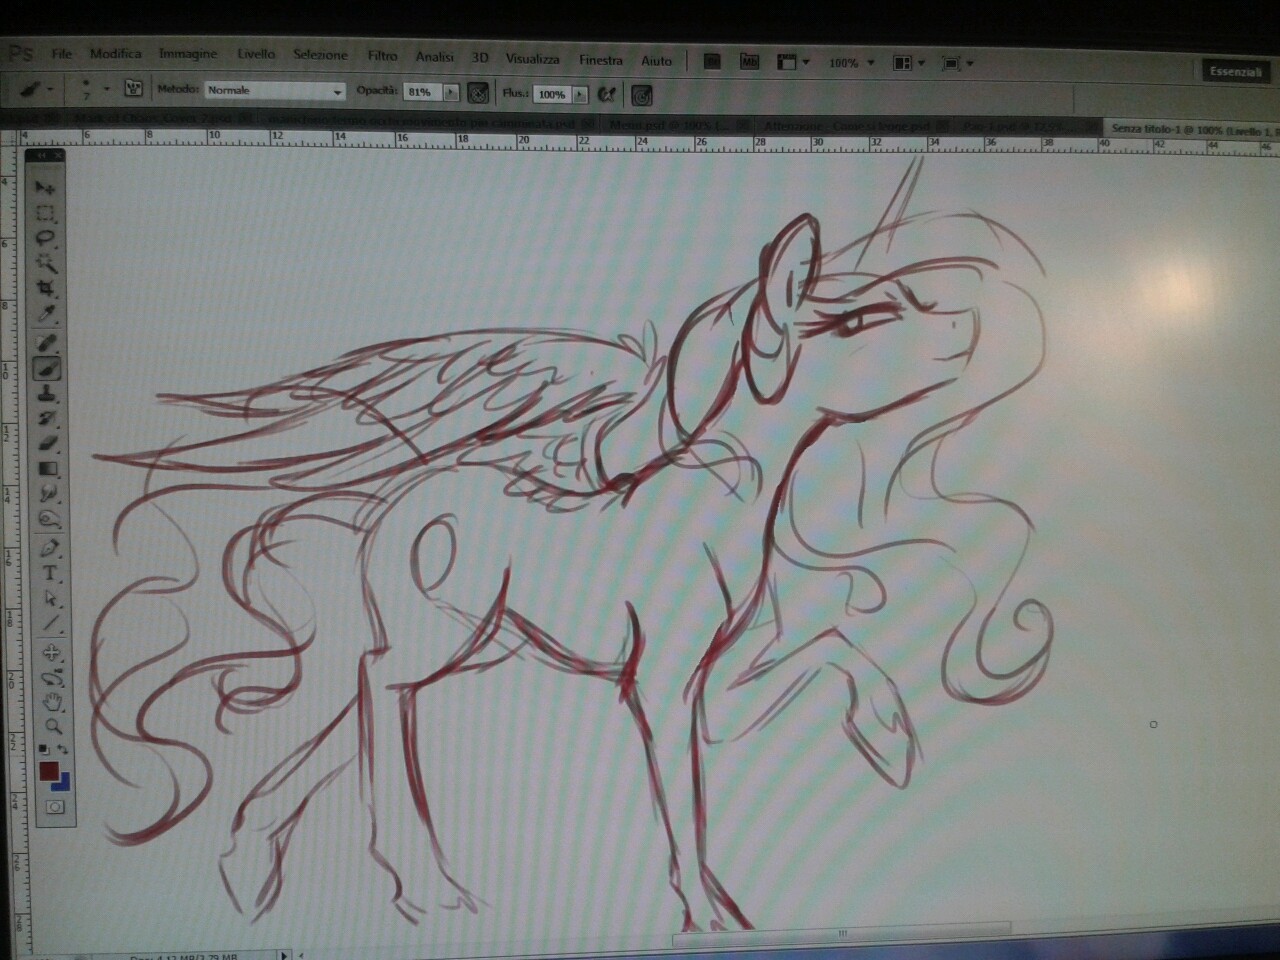
Task: Toggle tablet pressure for opacity
Action: coord(479,93)
